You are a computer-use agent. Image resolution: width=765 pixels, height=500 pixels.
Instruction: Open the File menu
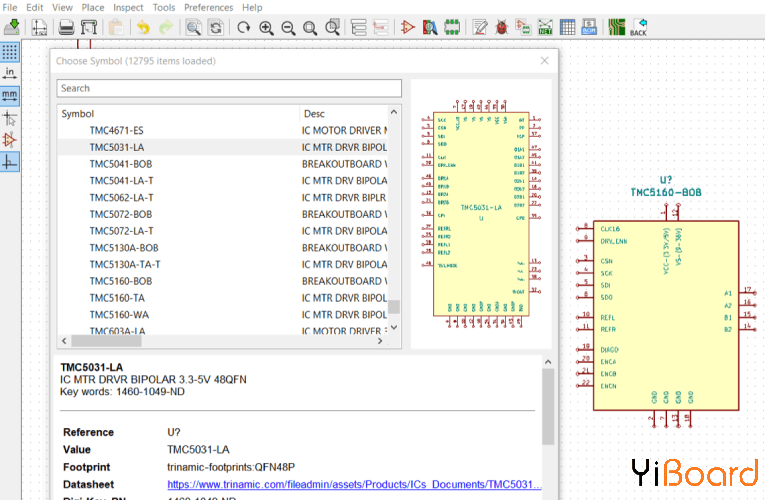(x=10, y=7)
